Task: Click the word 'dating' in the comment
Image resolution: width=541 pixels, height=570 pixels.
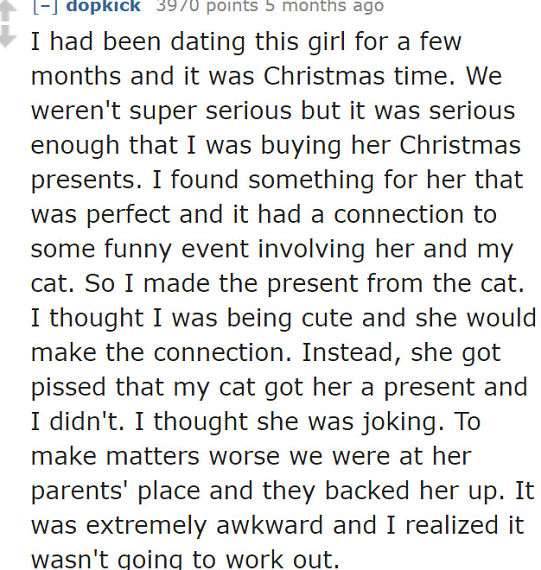Action: (x=208, y=42)
